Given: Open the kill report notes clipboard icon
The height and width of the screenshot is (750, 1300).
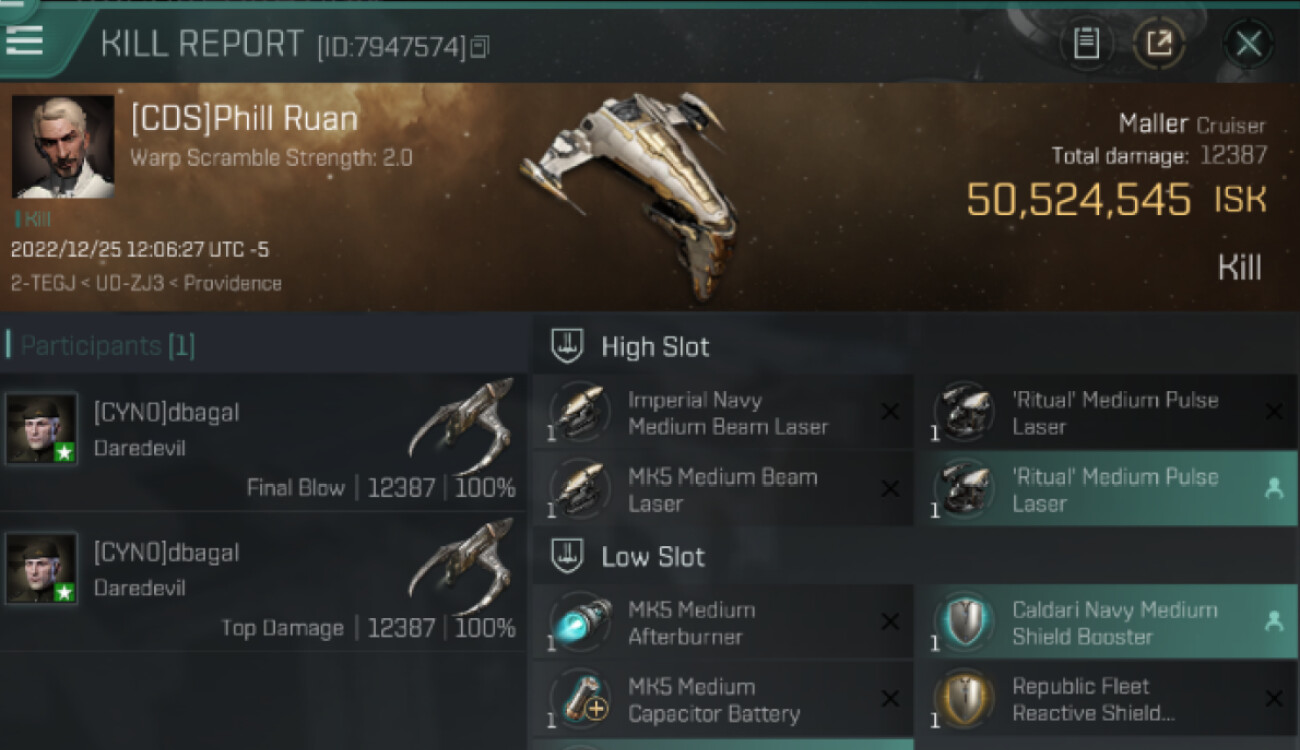Looking at the screenshot, I should [1086, 44].
